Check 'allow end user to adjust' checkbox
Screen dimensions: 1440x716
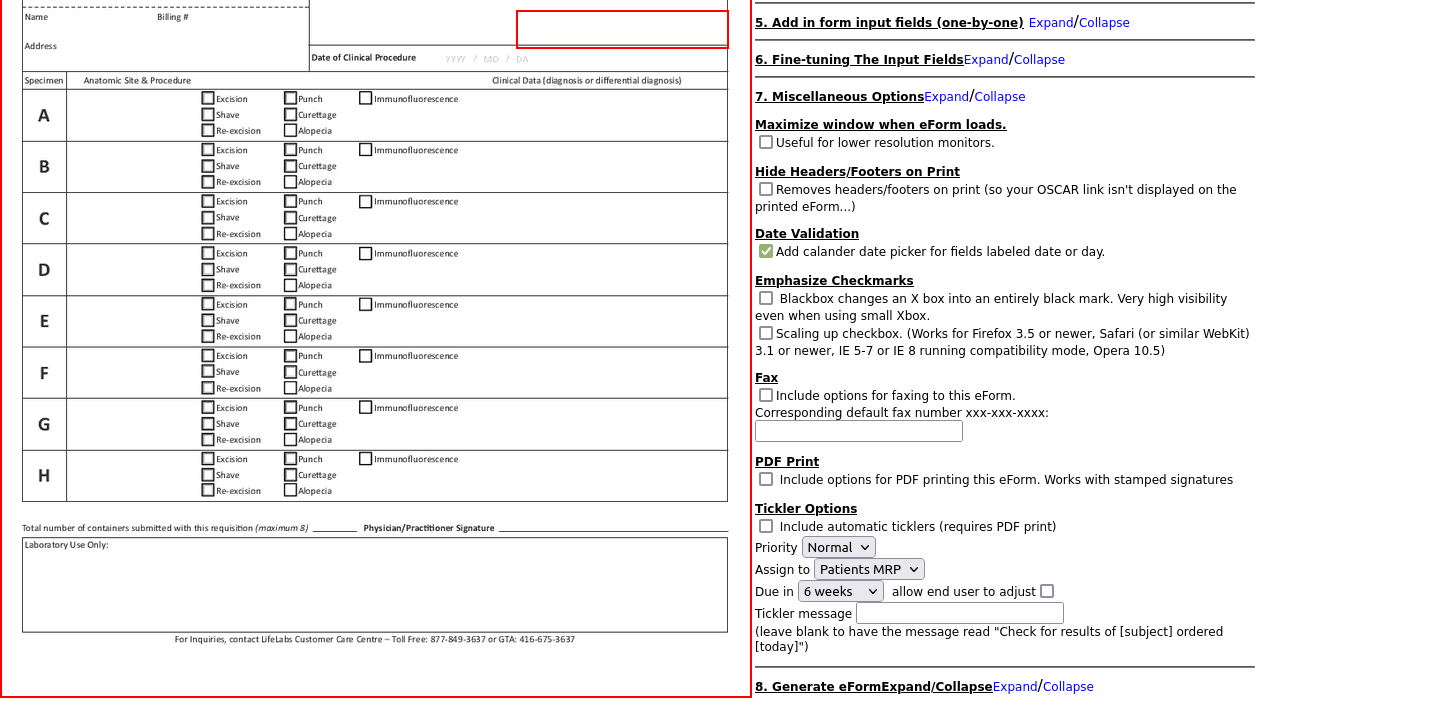point(1047,591)
